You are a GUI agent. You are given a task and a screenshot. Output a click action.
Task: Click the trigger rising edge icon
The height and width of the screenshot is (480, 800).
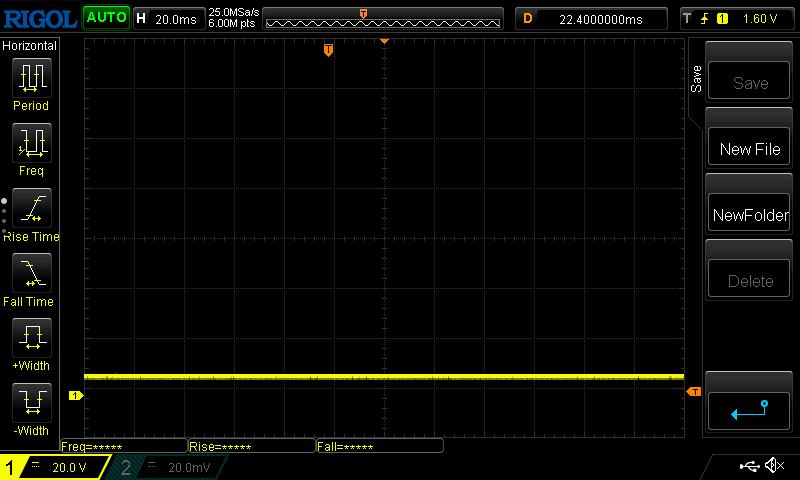(704, 19)
